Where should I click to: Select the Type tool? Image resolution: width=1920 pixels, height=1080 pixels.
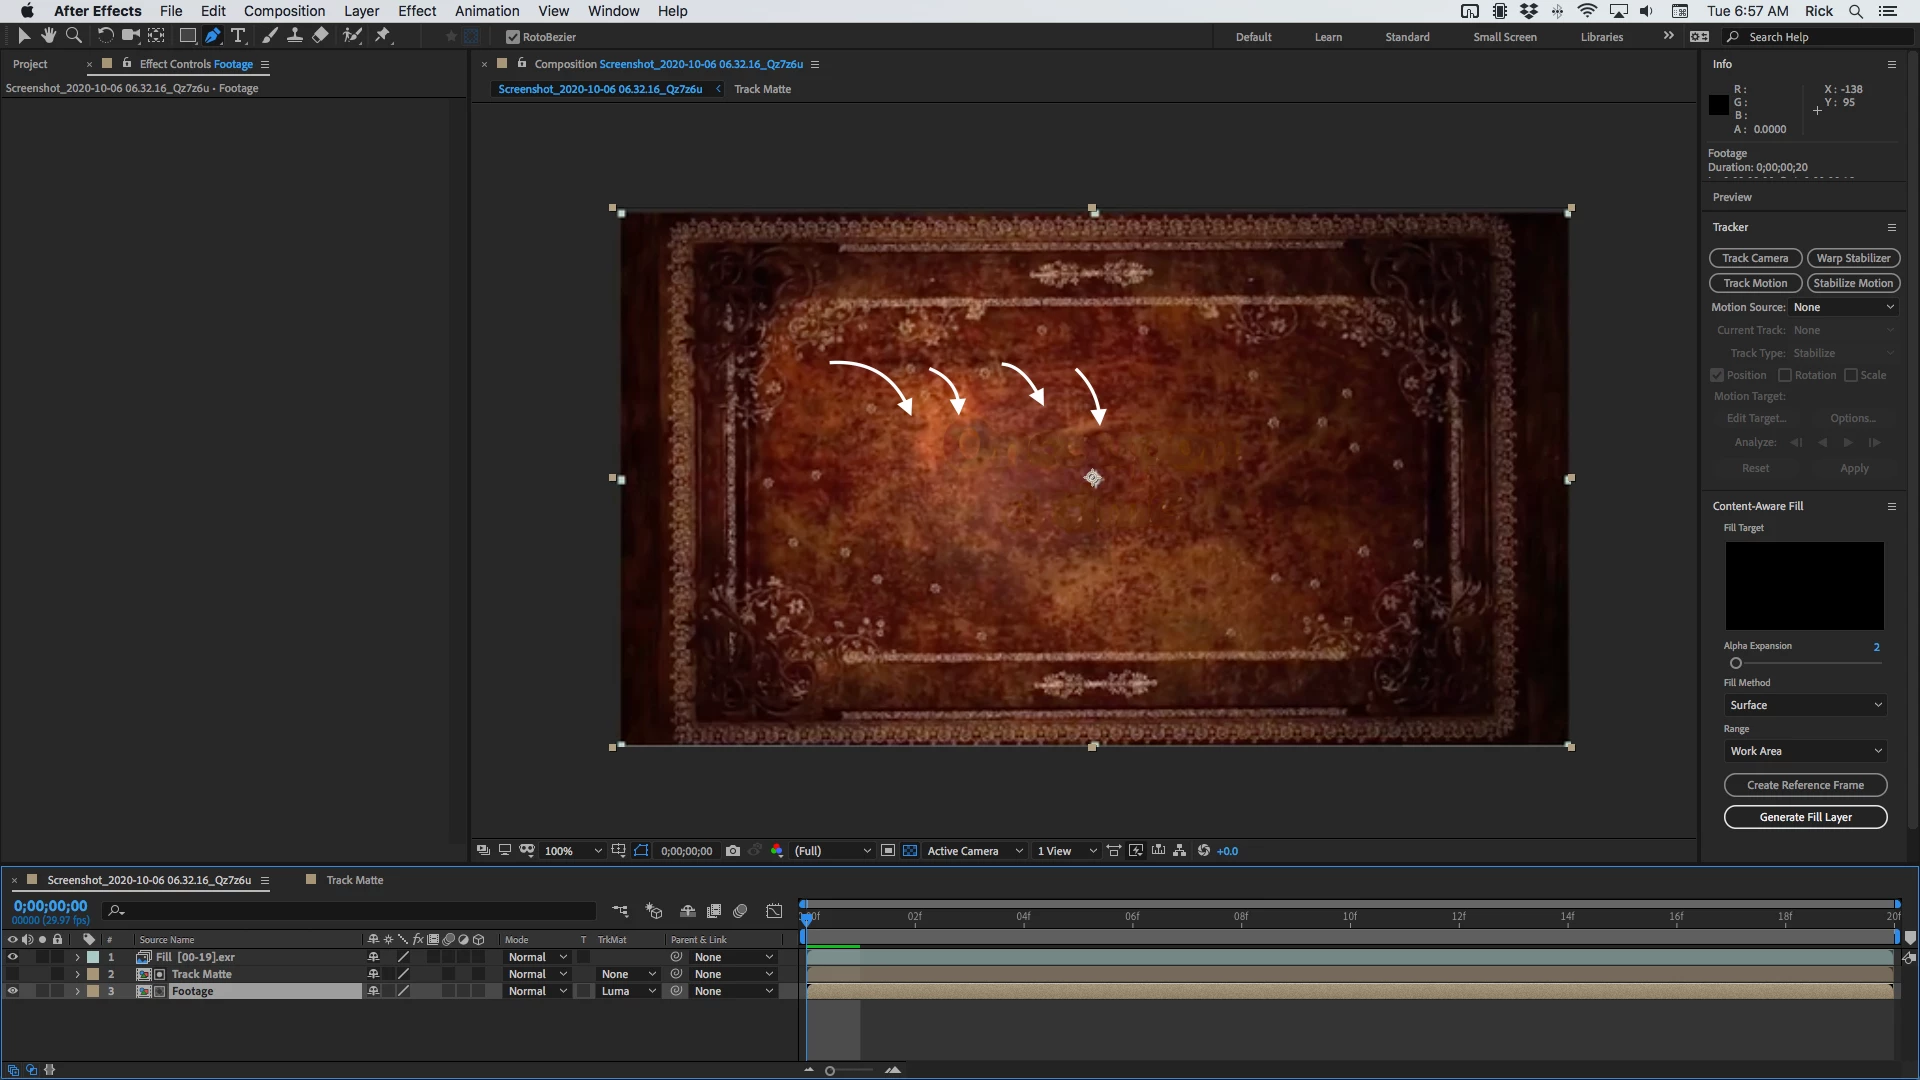[x=238, y=36]
